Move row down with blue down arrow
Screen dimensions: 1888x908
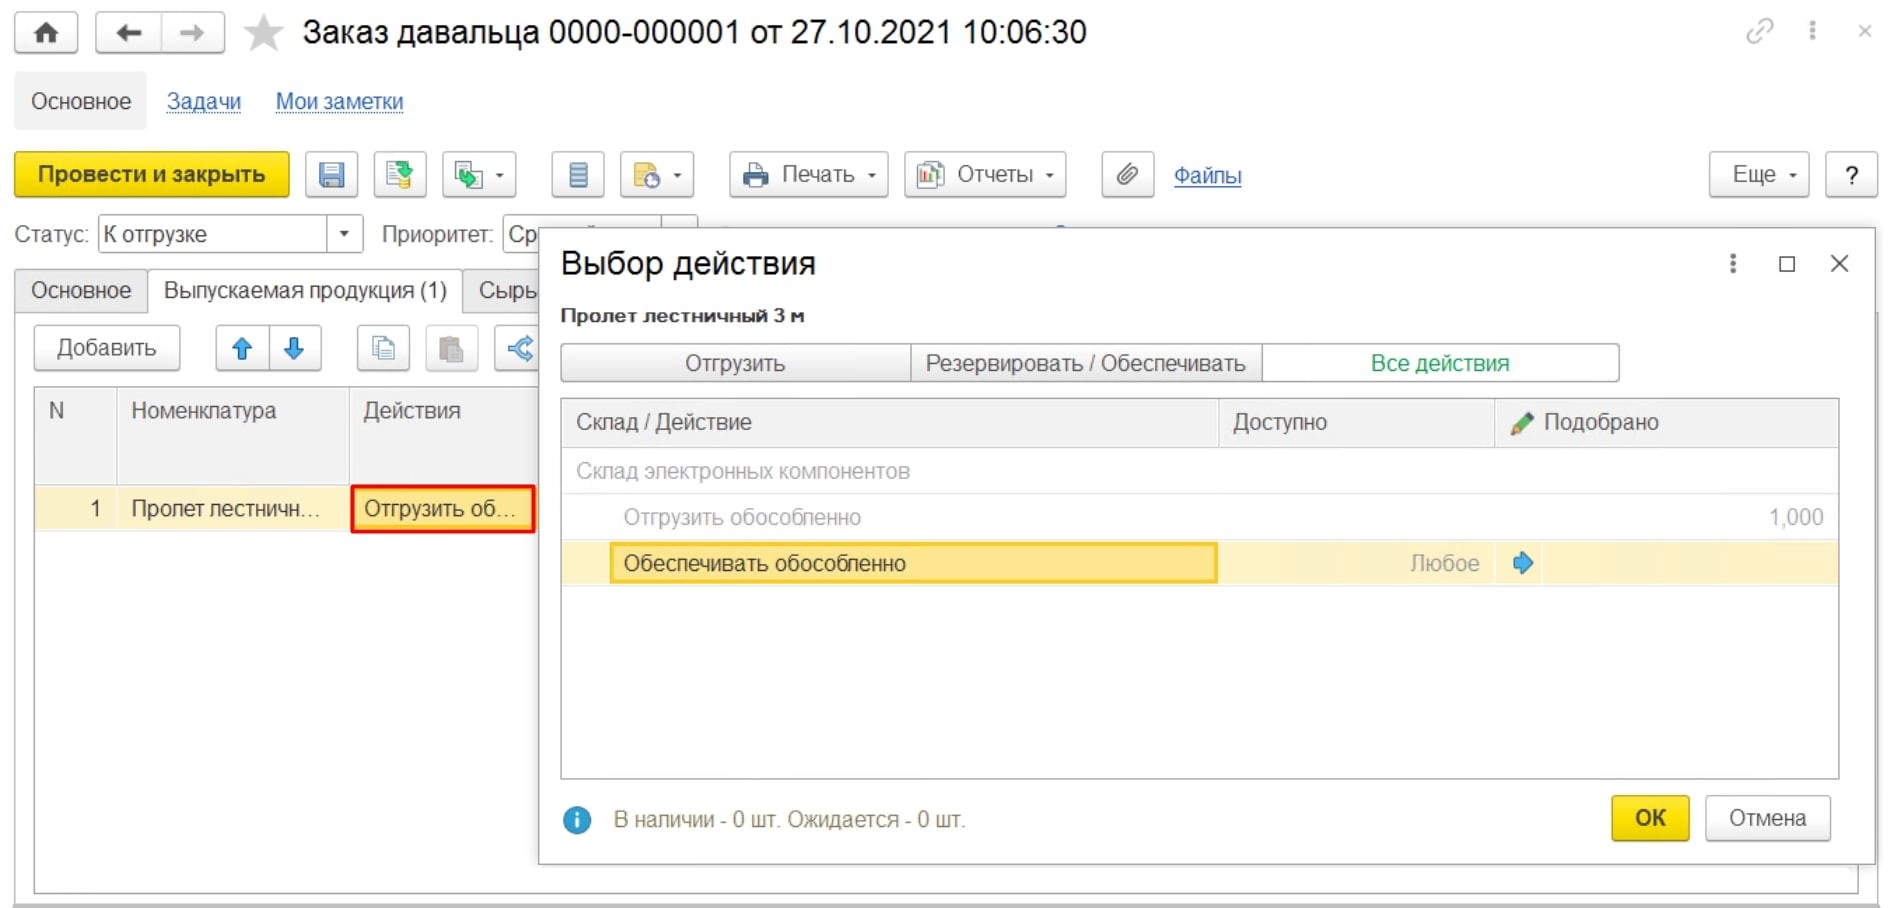coord(294,348)
